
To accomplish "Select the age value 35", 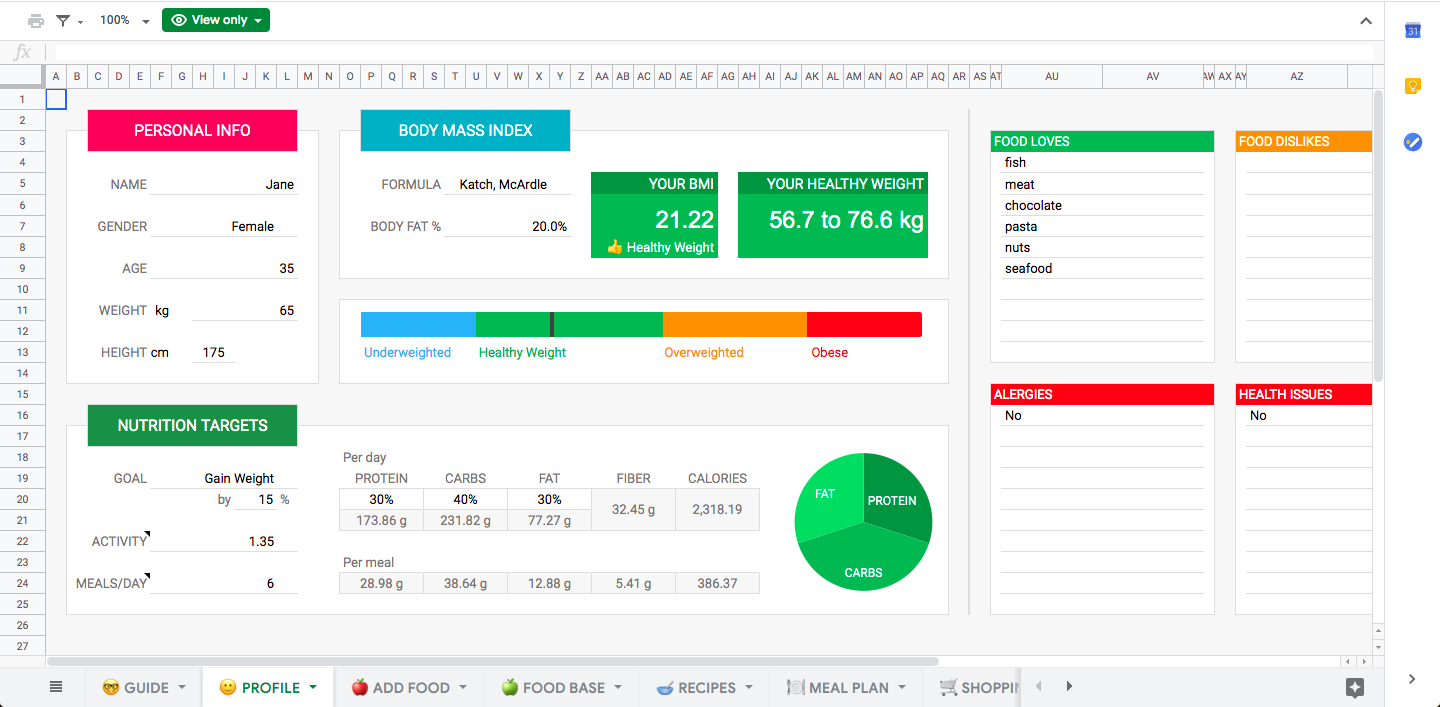I will (224, 268).
